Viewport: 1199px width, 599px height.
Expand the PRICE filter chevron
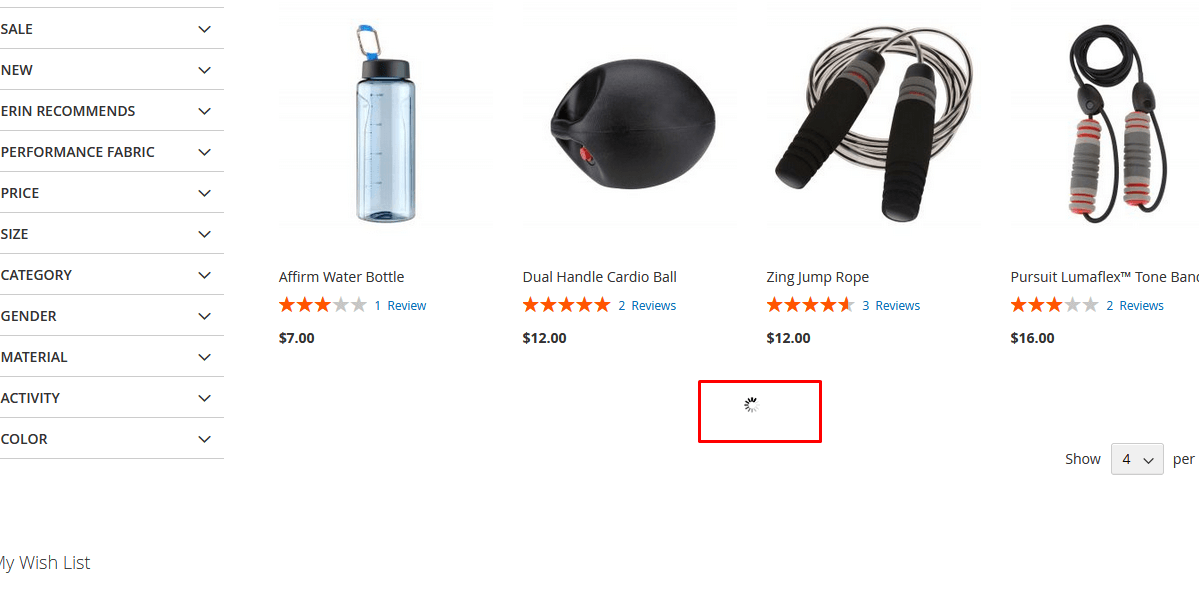204,194
